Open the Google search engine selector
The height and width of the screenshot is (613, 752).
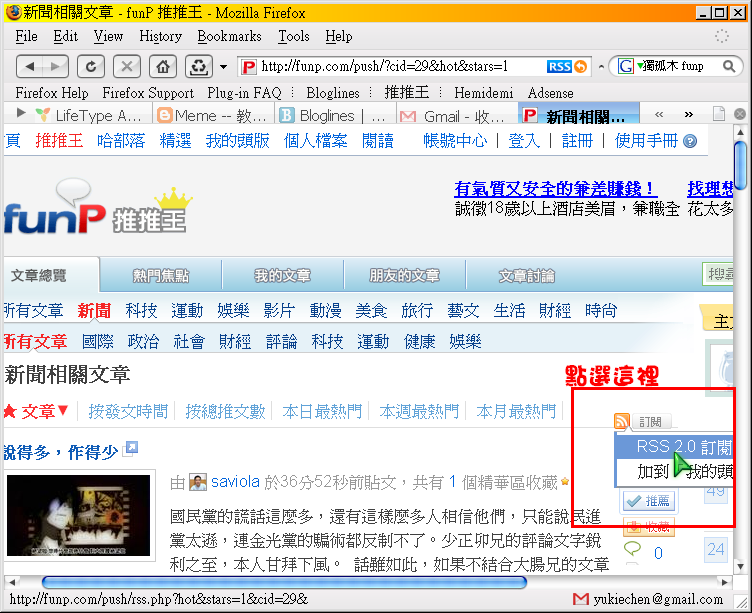(x=629, y=66)
